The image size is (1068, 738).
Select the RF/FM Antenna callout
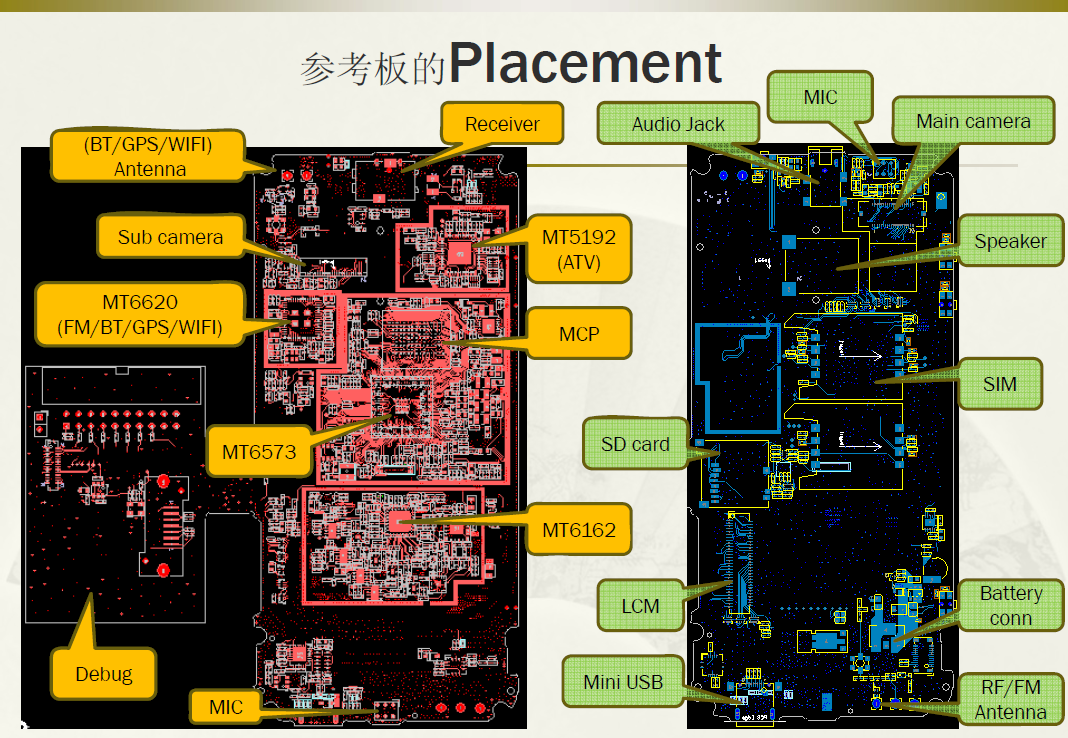(1011, 699)
